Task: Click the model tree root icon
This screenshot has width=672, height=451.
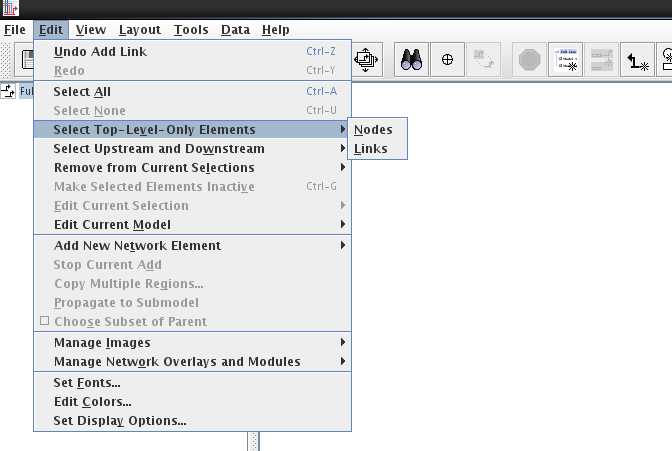Action: [x=9, y=91]
